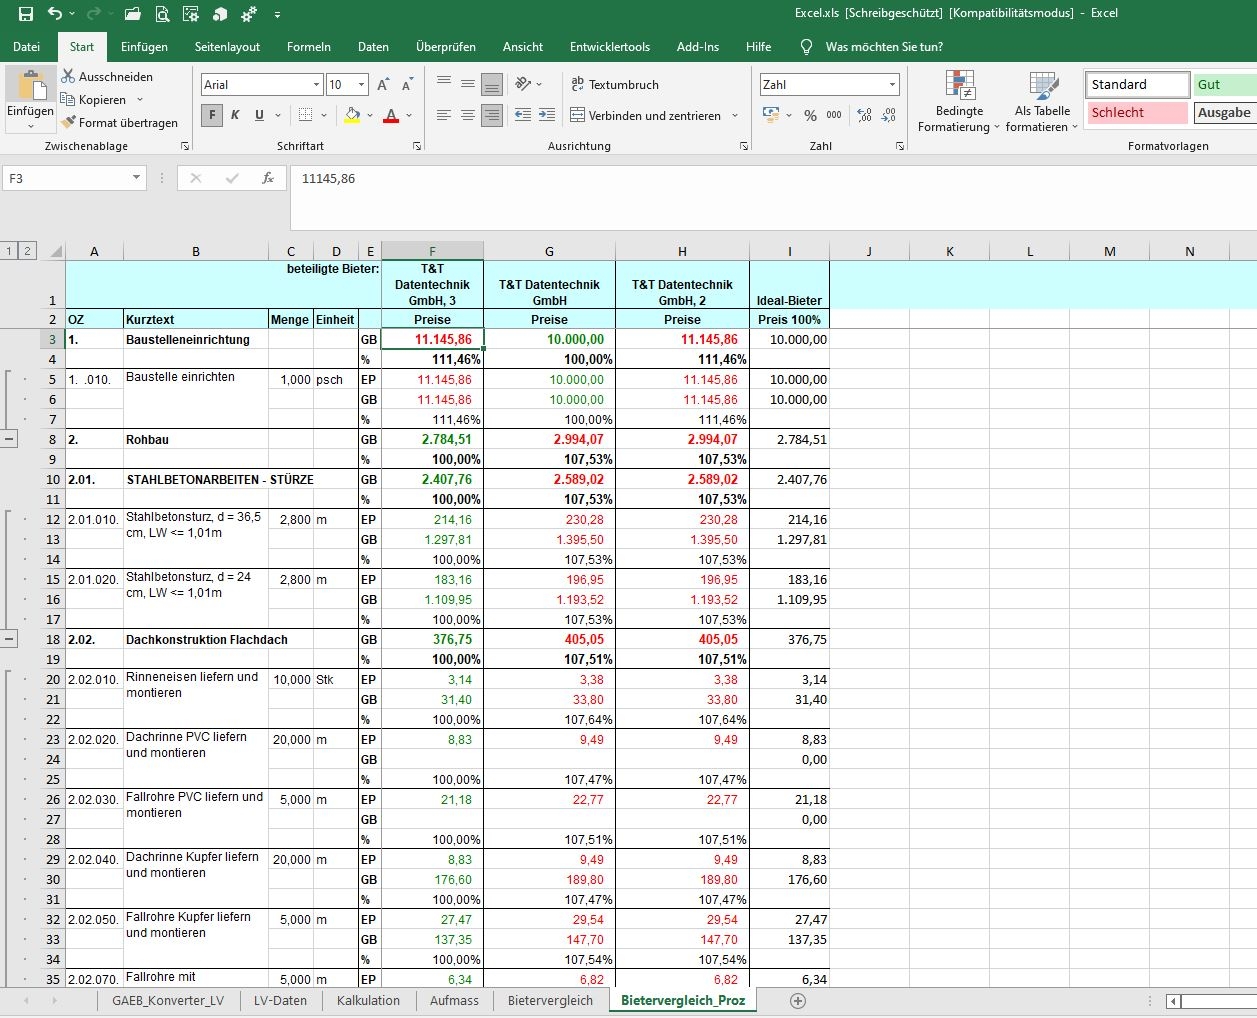Open the number format dropdown Zahl
This screenshot has width=1257, height=1018.
892,85
